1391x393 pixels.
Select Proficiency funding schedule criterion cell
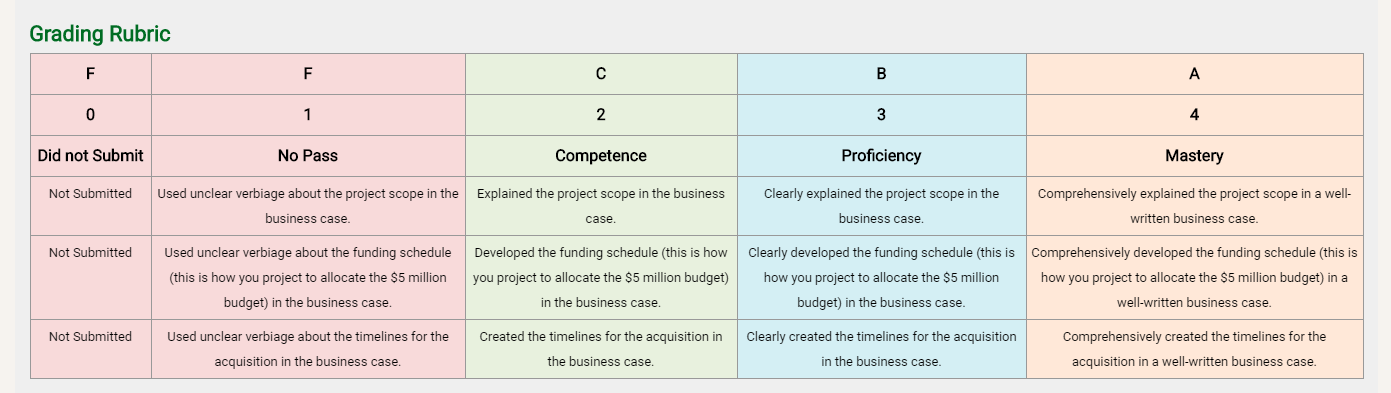point(881,278)
